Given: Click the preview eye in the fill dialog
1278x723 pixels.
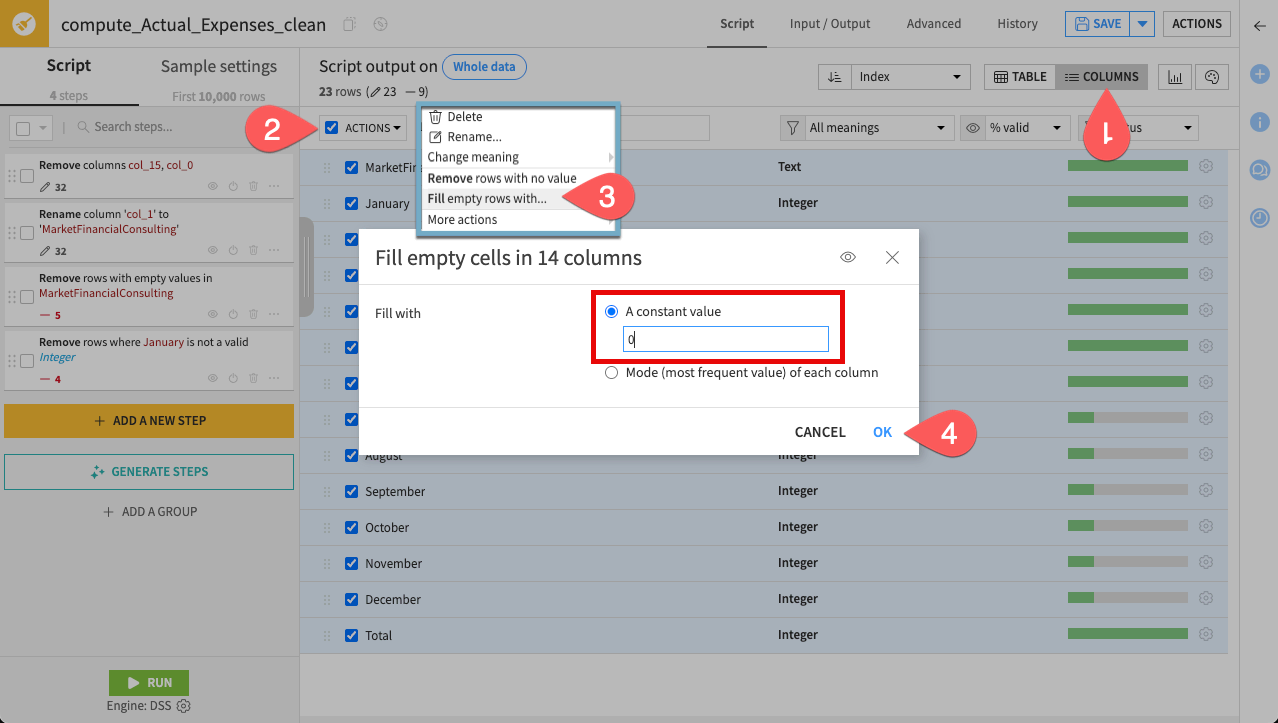Looking at the screenshot, I should point(847,257).
